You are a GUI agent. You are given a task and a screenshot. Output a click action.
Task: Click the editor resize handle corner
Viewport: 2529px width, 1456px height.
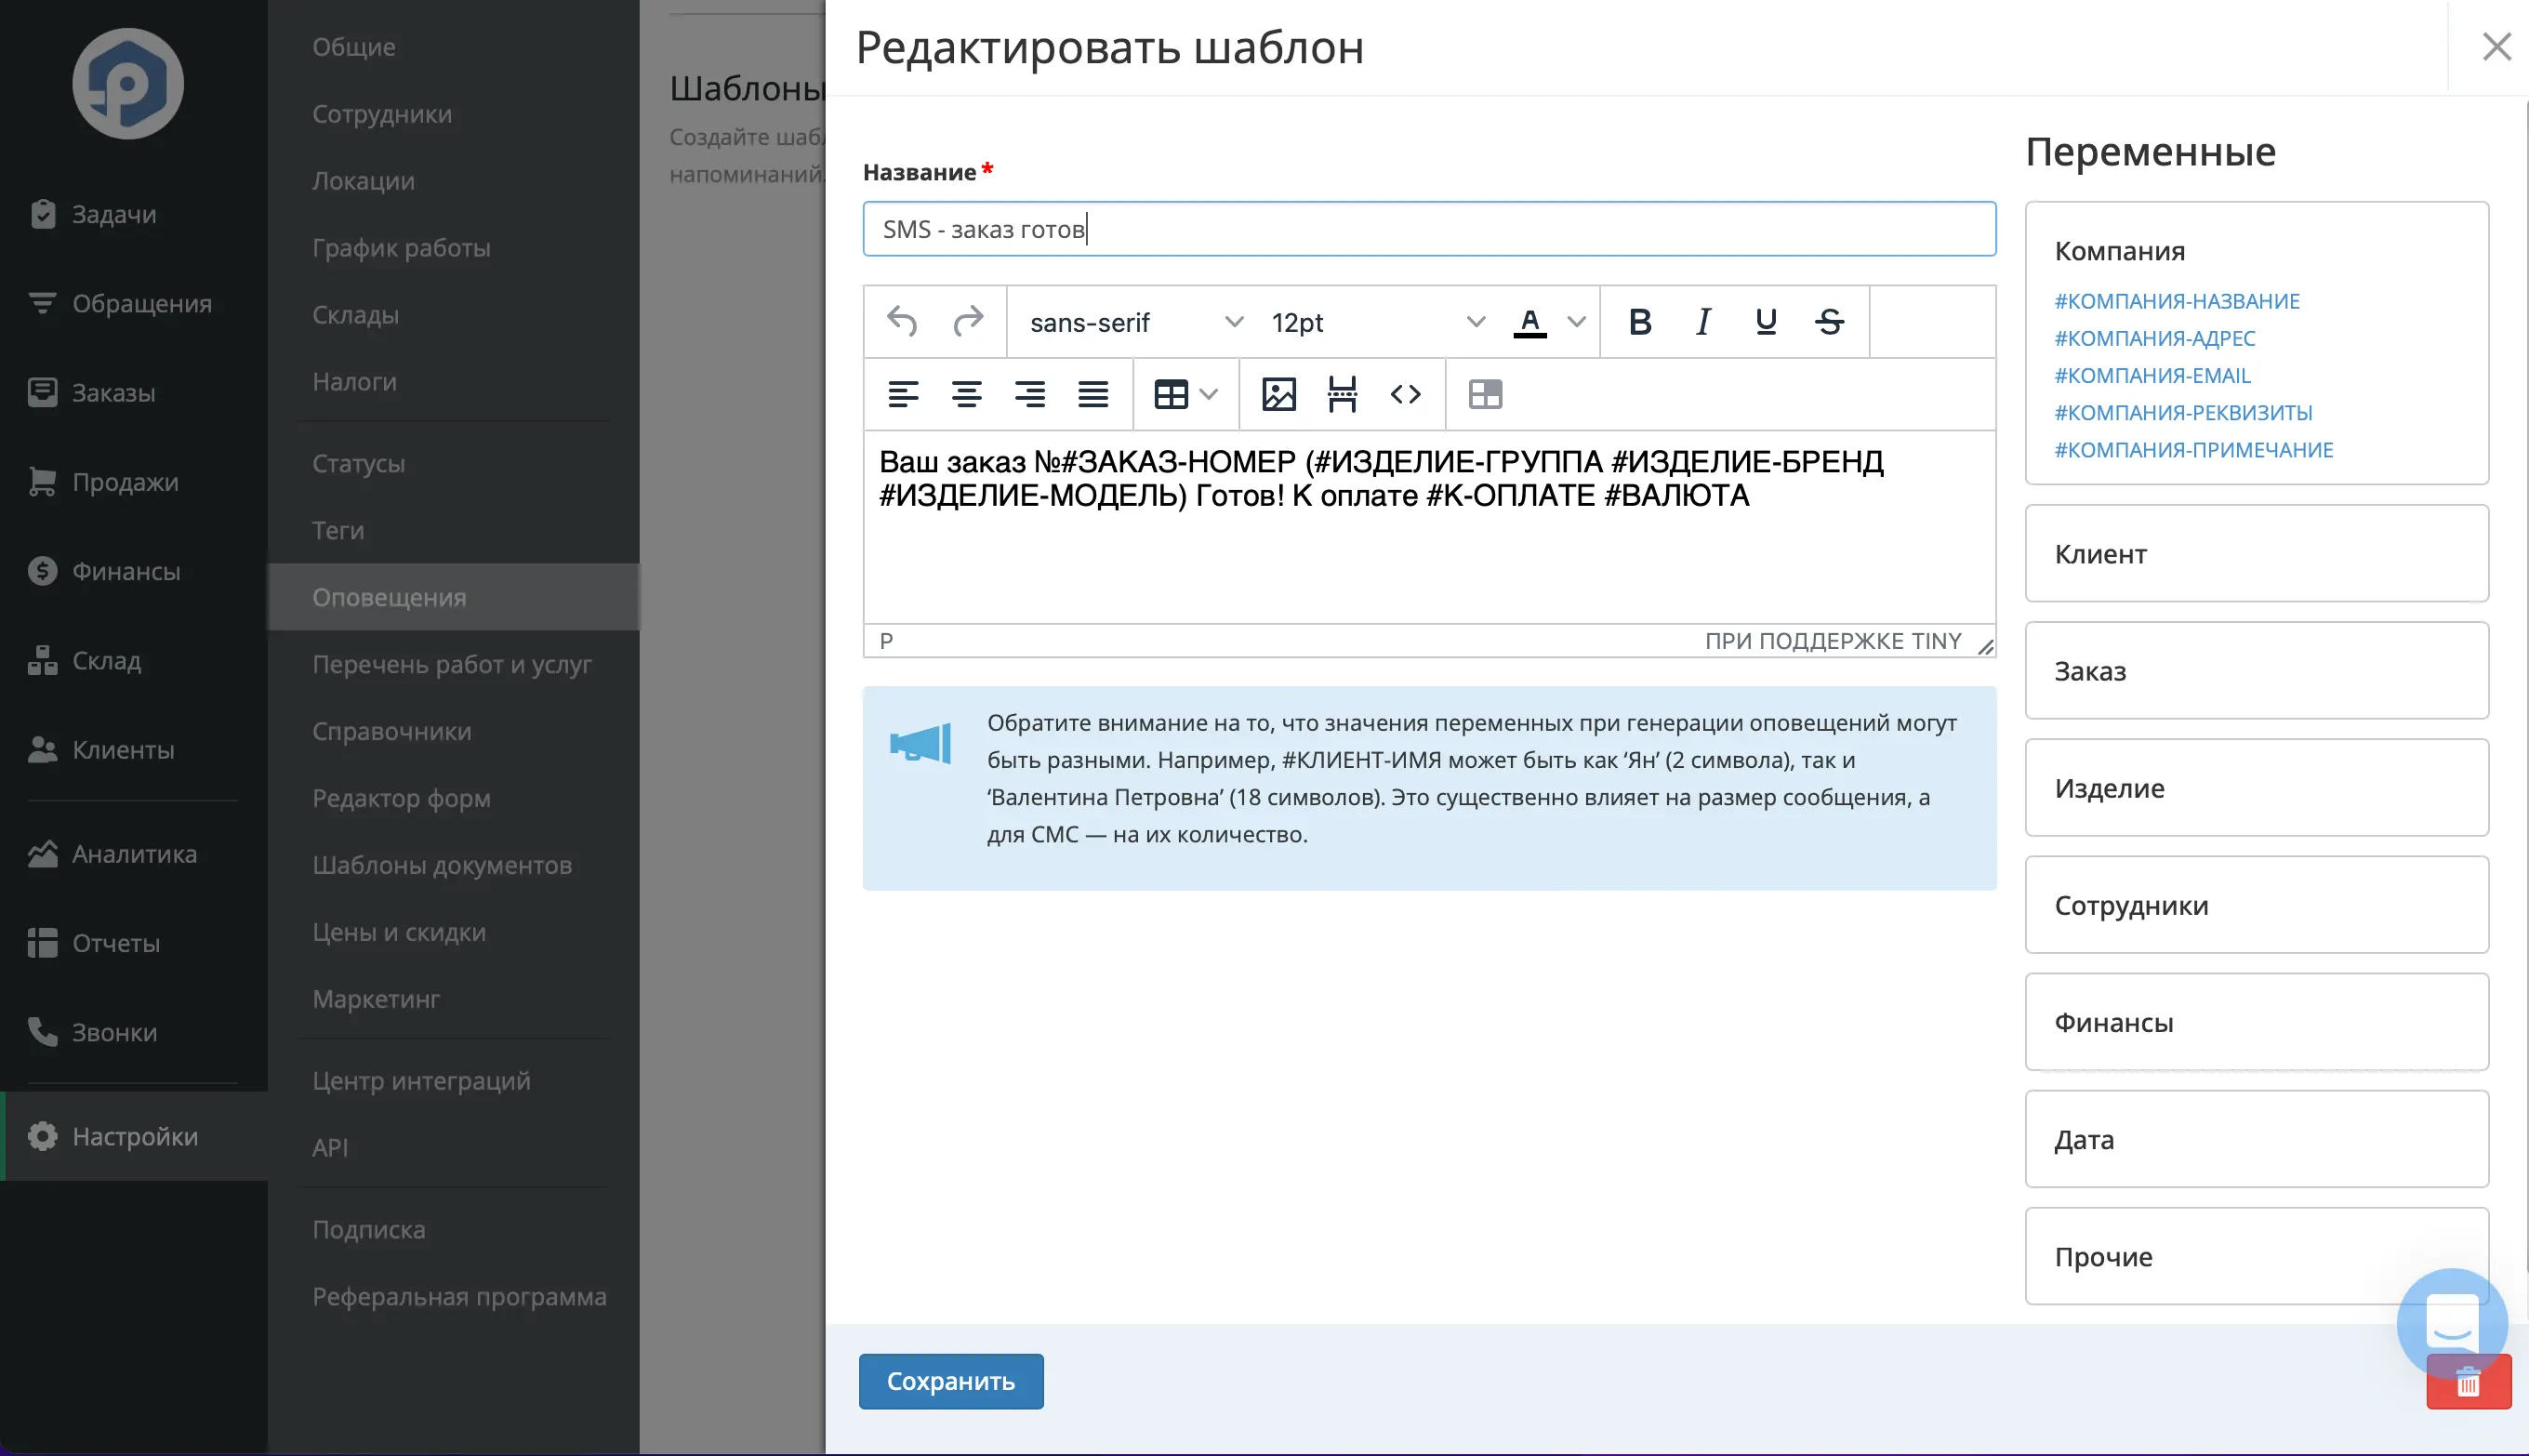point(1985,647)
